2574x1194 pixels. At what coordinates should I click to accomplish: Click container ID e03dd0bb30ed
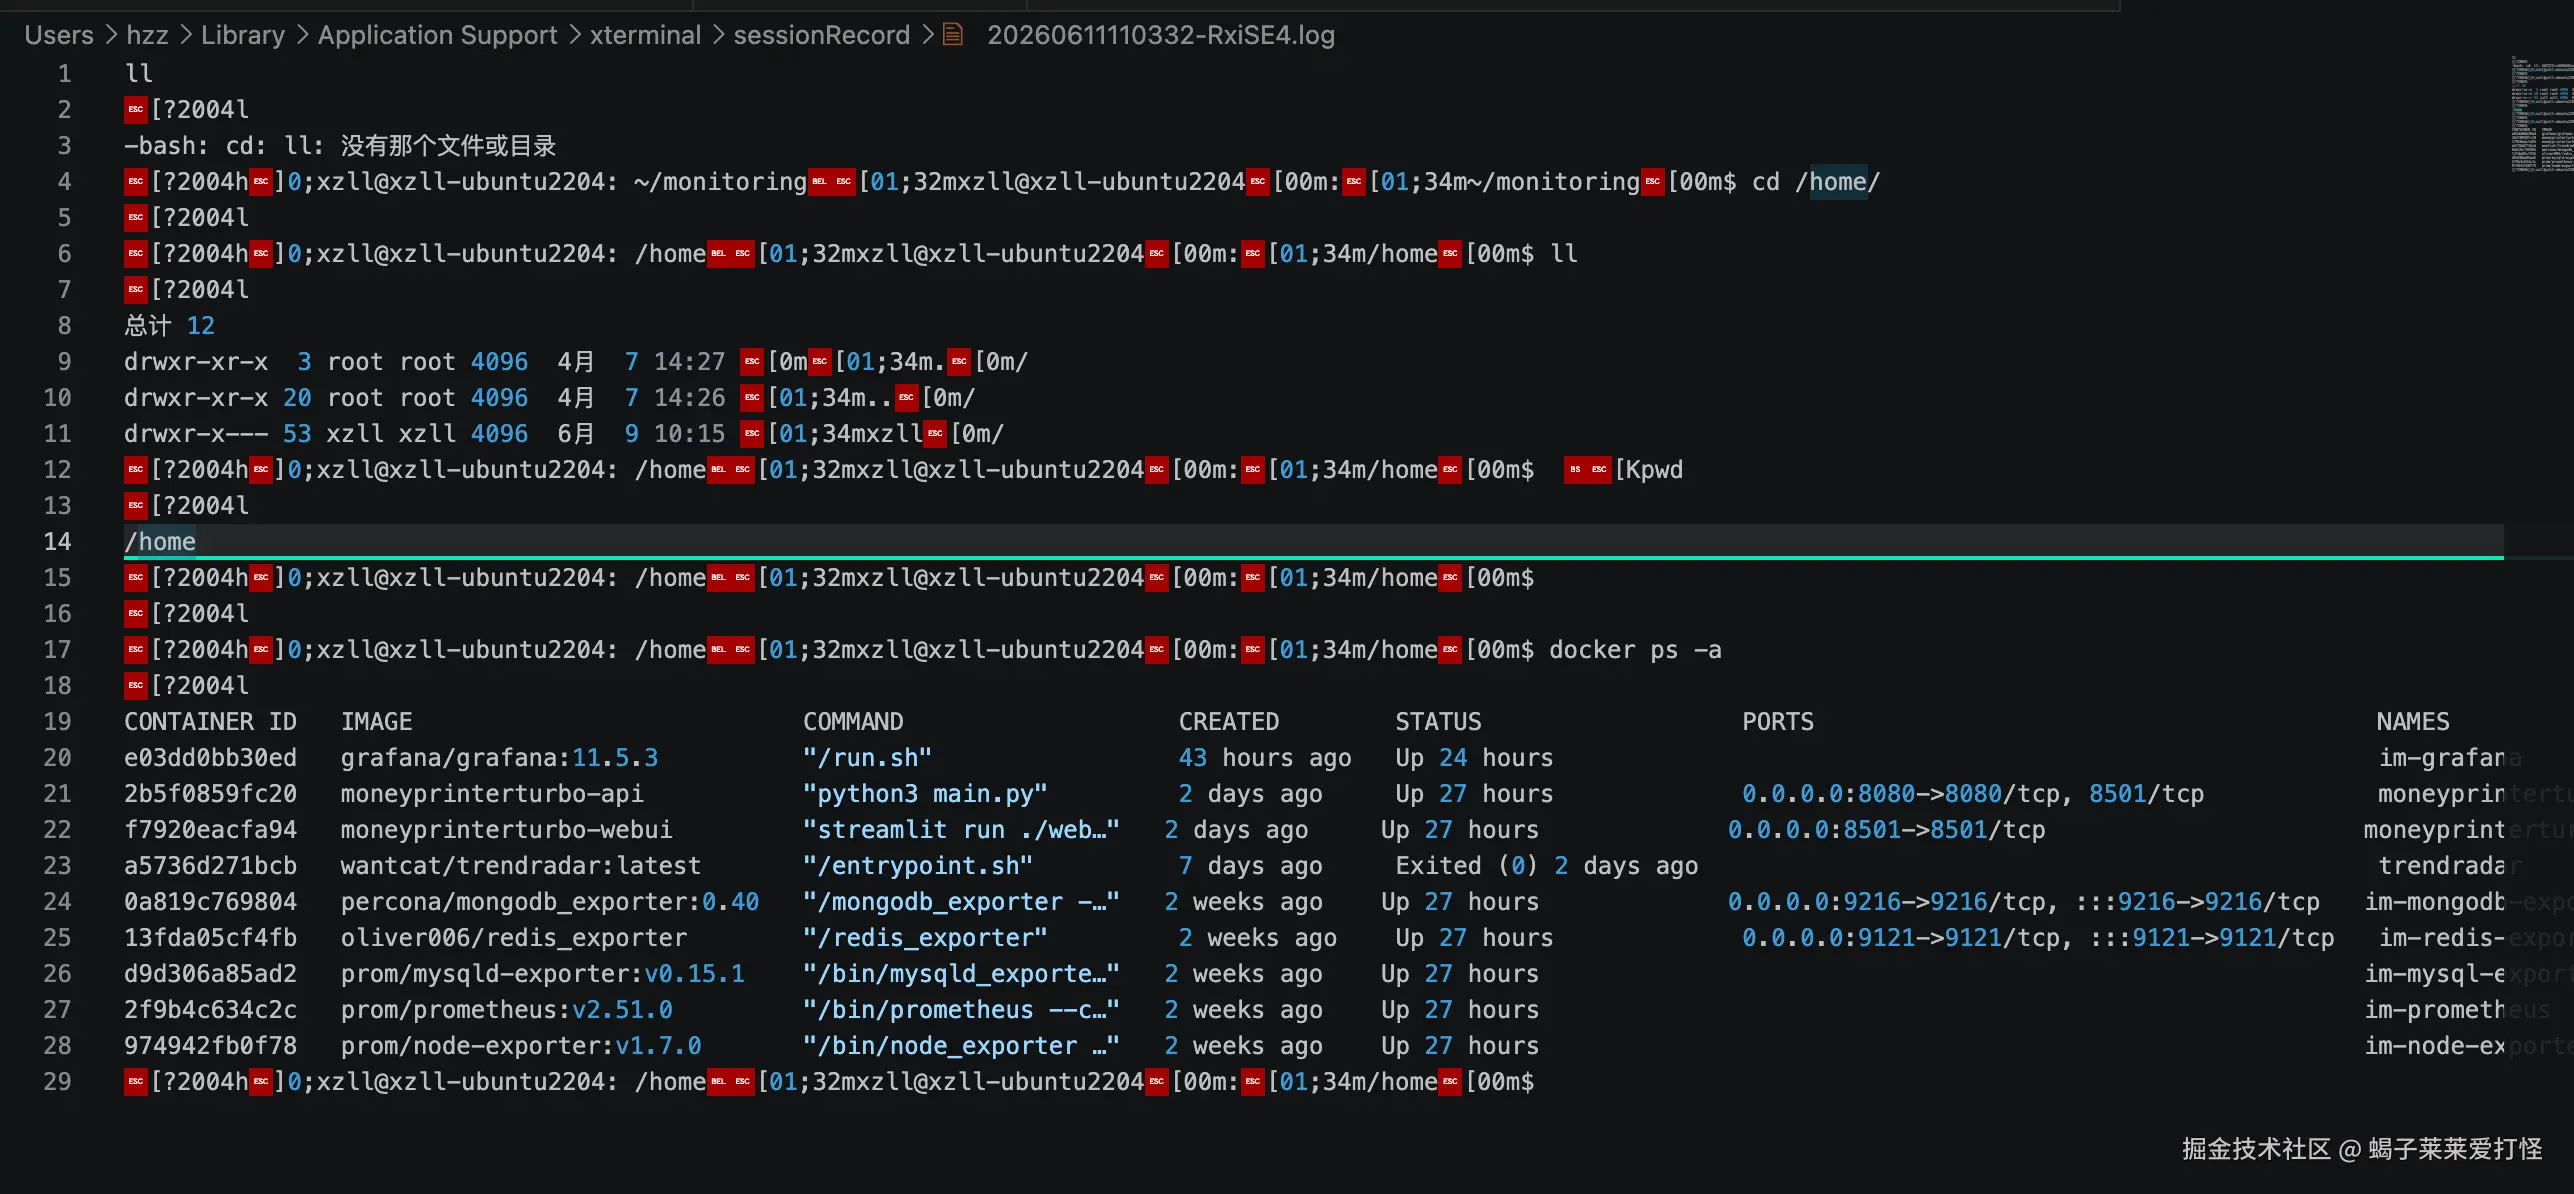point(211,758)
